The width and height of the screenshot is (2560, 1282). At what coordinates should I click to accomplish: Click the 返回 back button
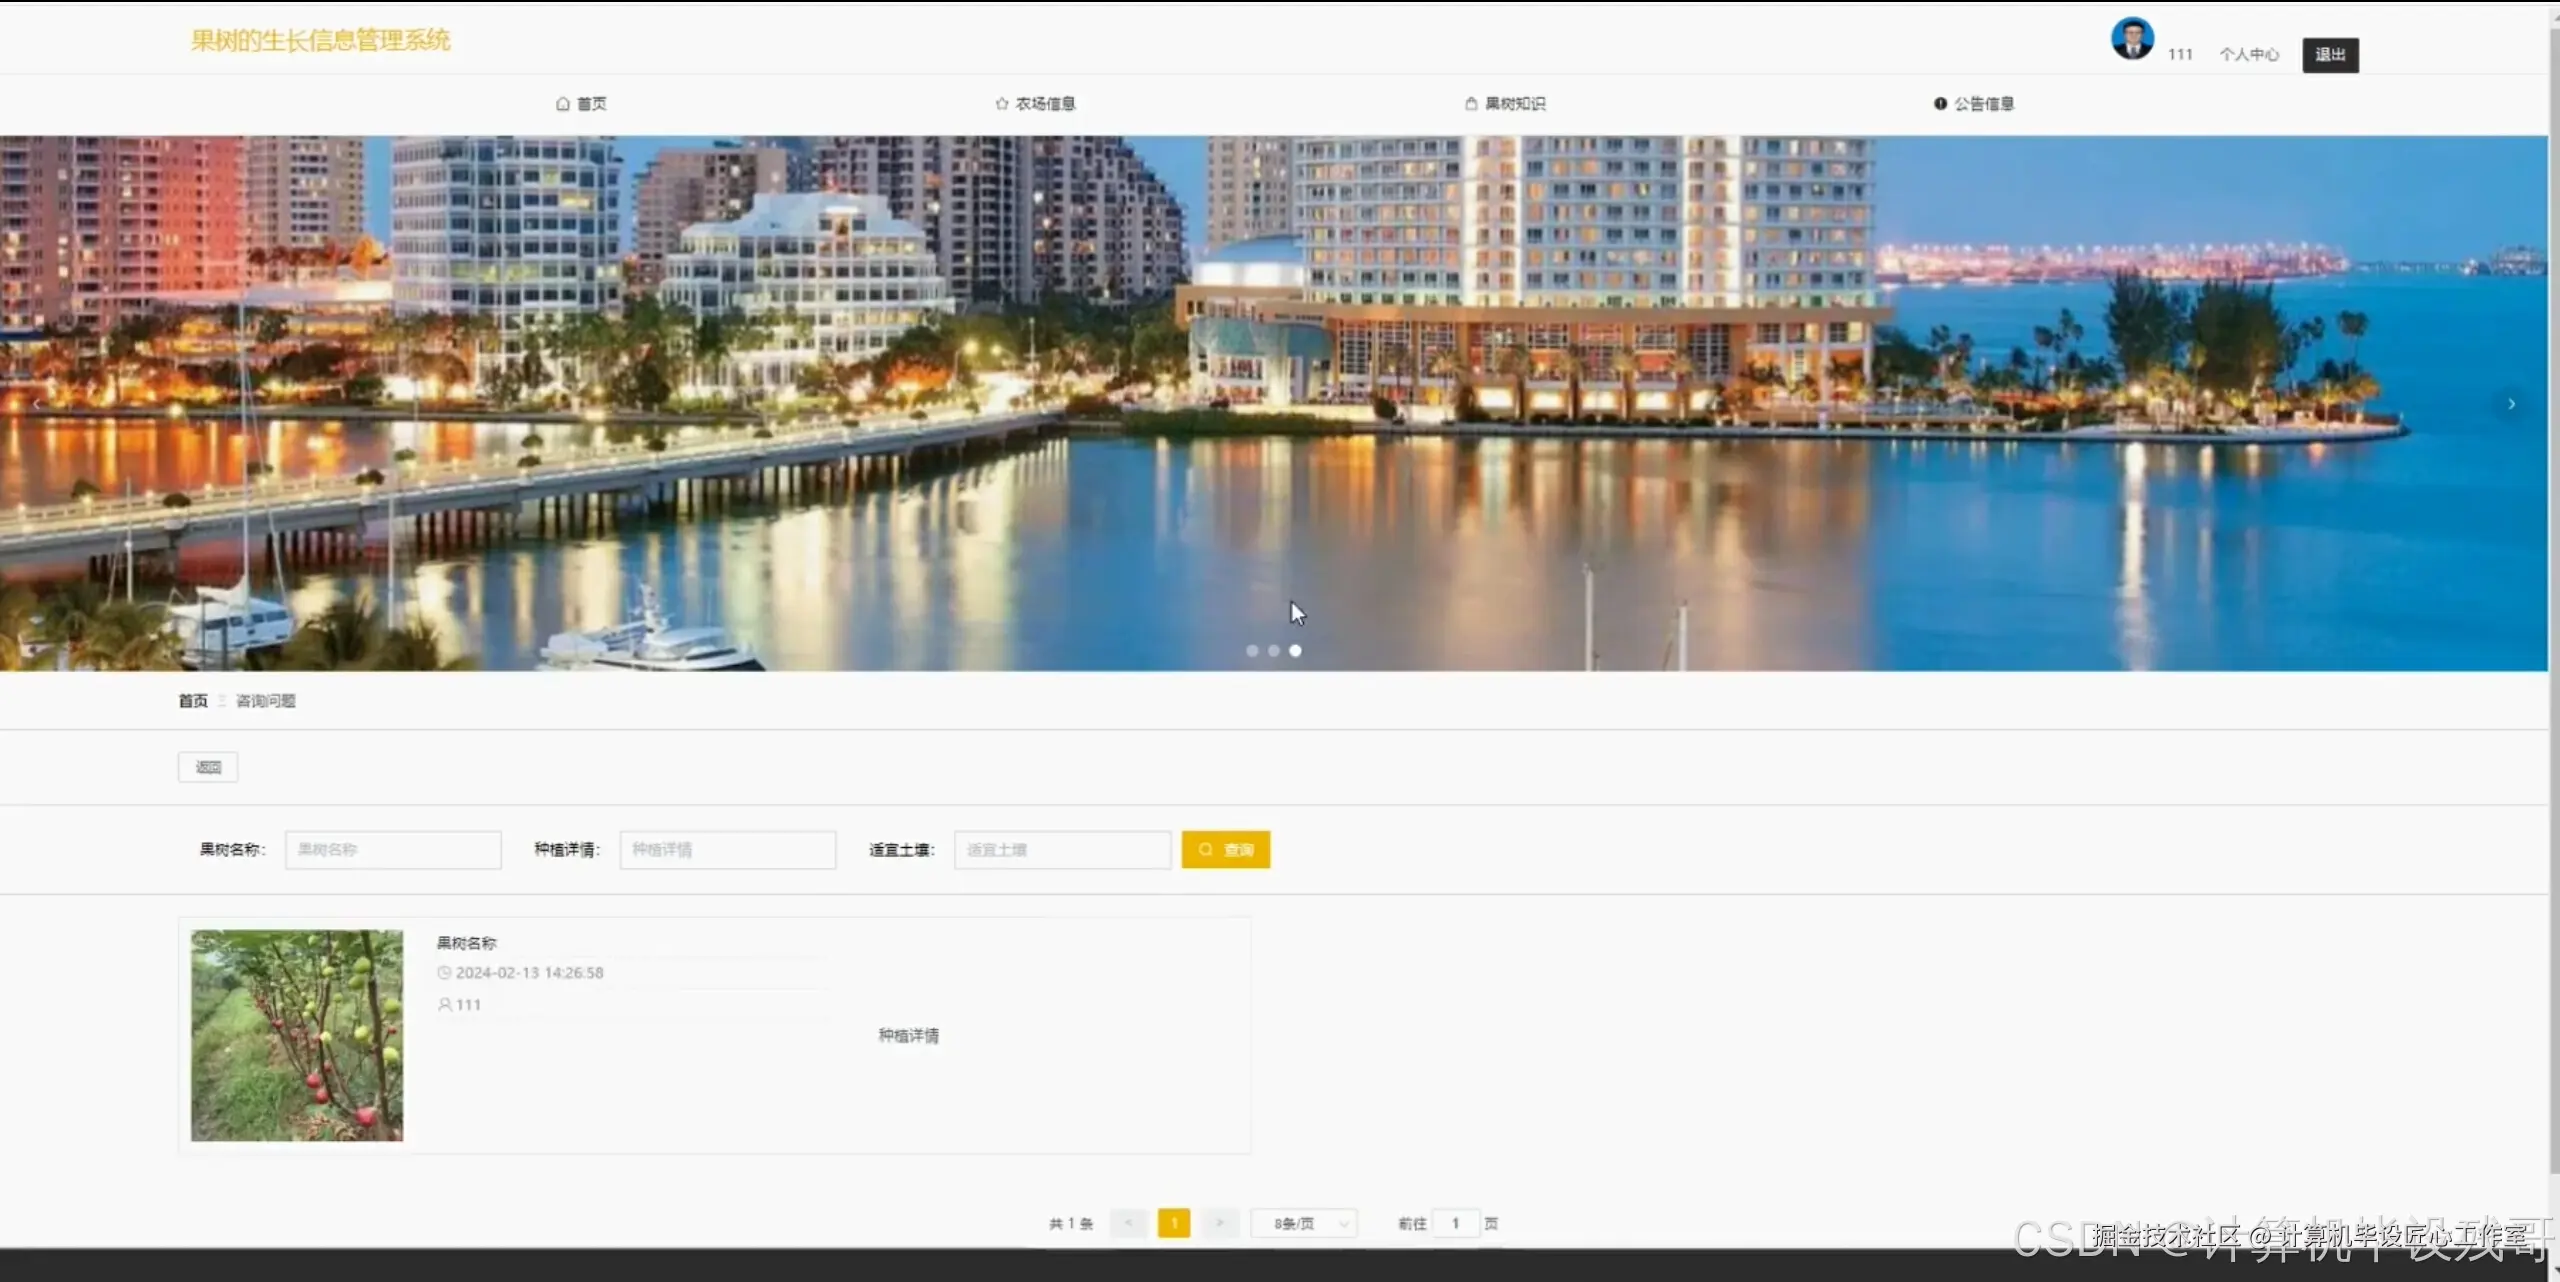coord(208,767)
